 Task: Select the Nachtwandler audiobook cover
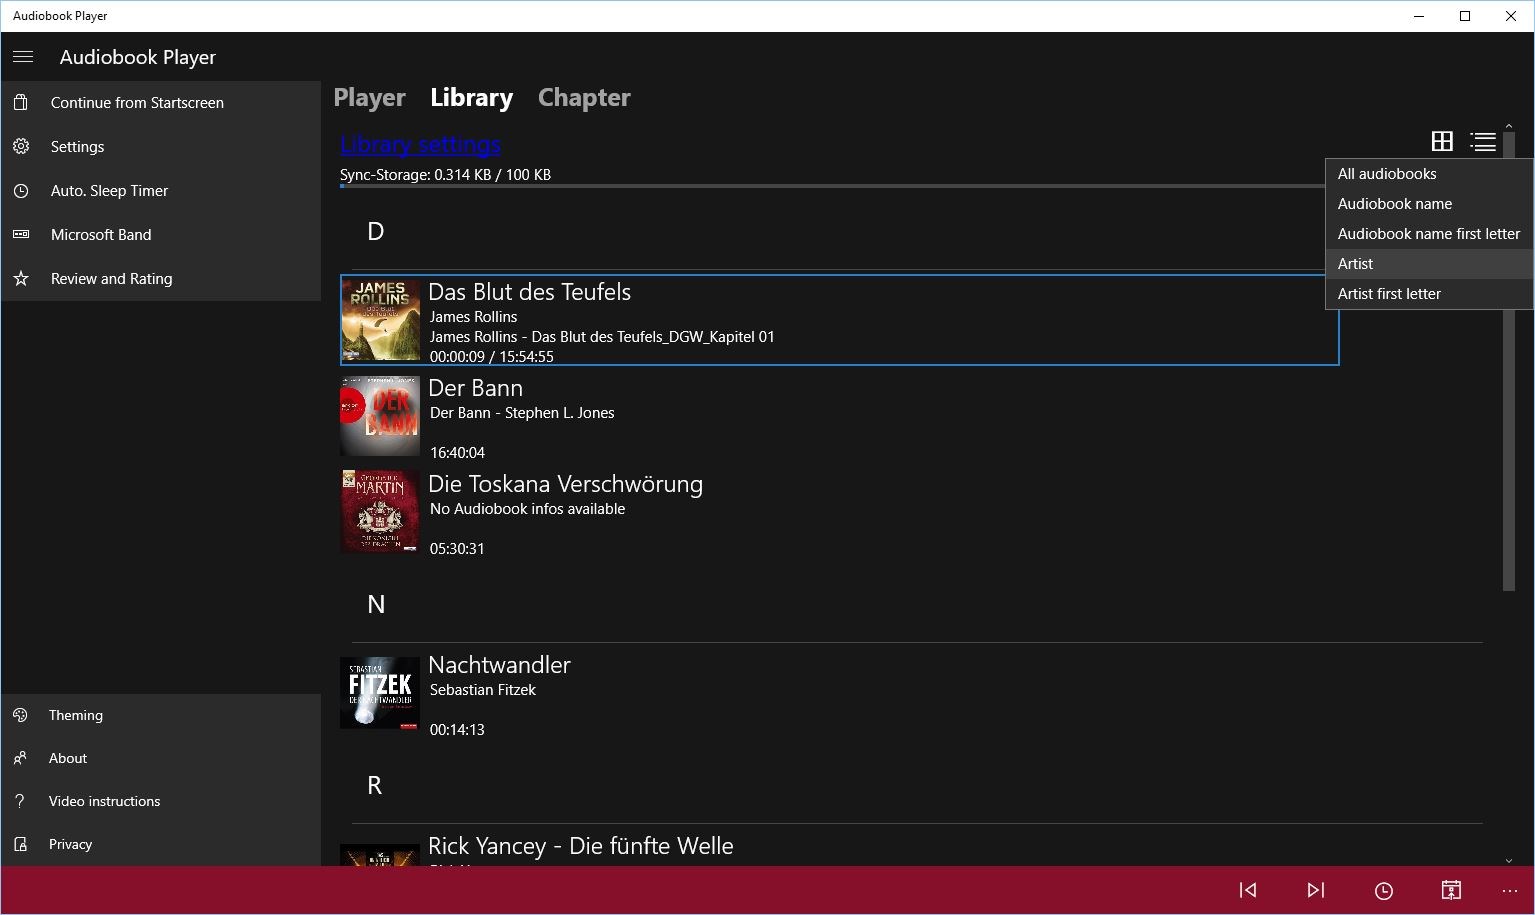tap(379, 692)
